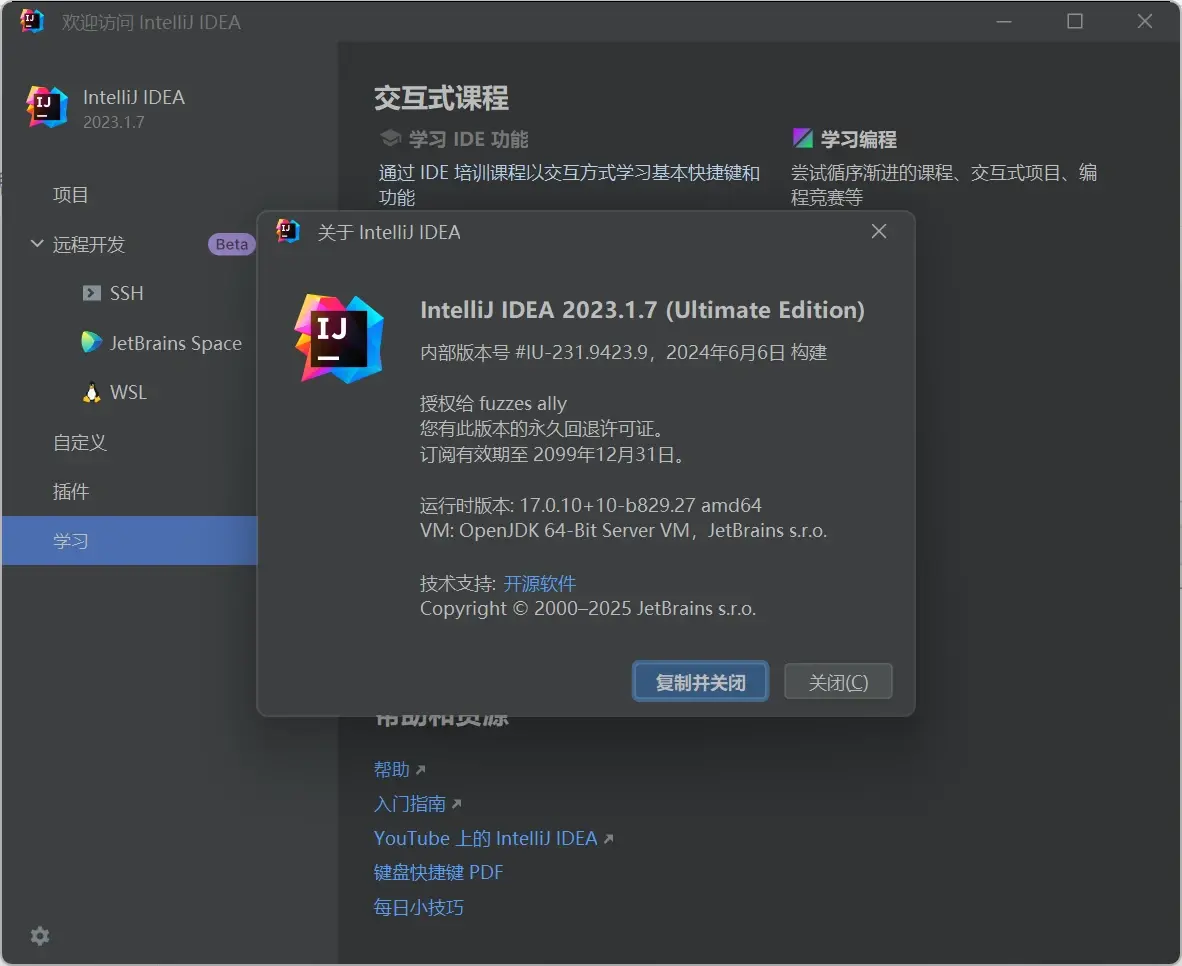The image size is (1182, 966).
Task: Collapse the 远程开发 section chevron
Action: coord(37,244)
